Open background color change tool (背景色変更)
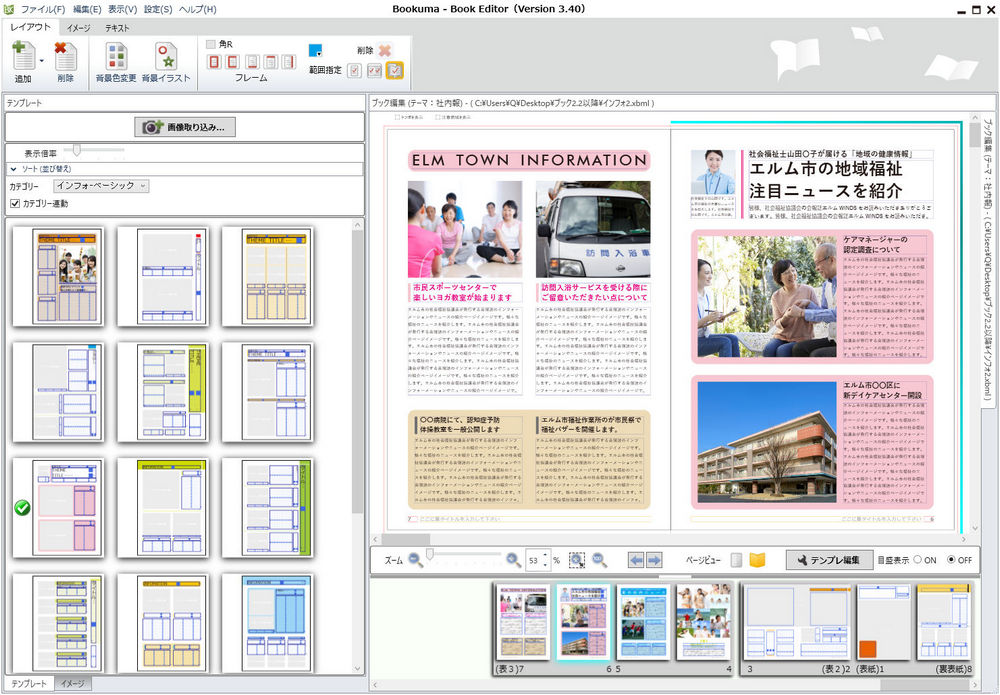 click(119, 57)
